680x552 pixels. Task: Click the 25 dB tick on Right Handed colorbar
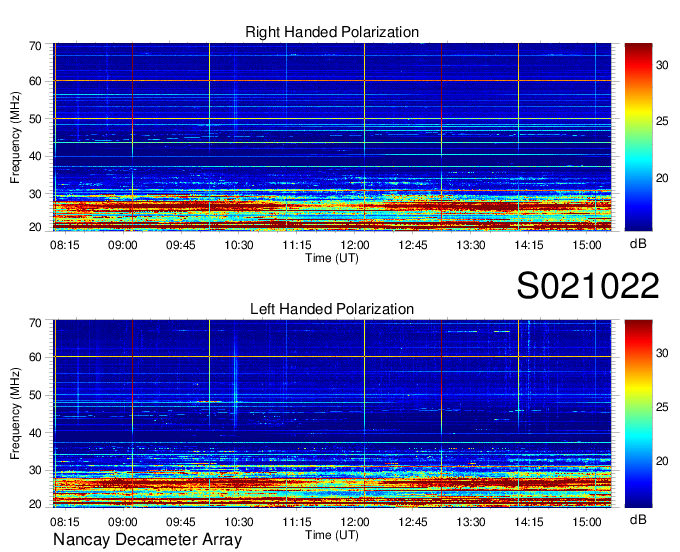point(662,121)
